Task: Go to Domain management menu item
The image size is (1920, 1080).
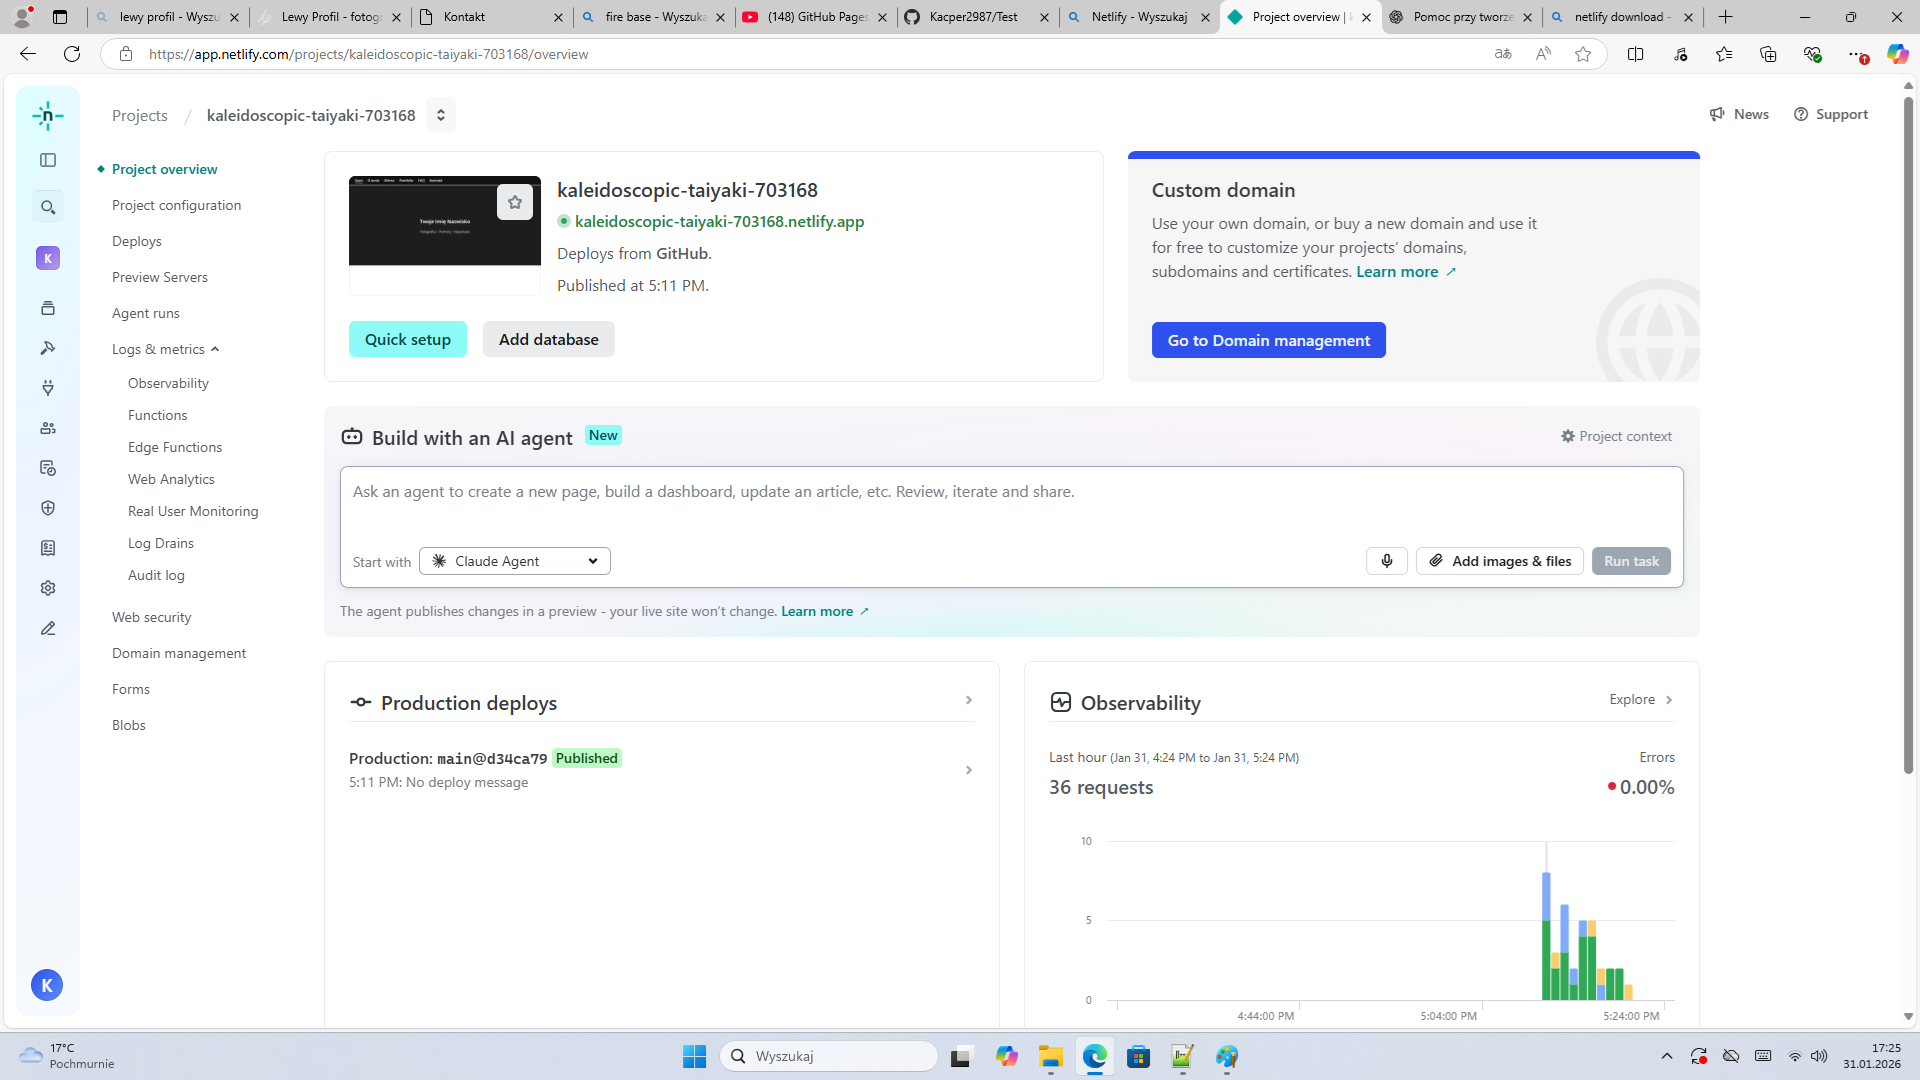Action: (179, 653)
